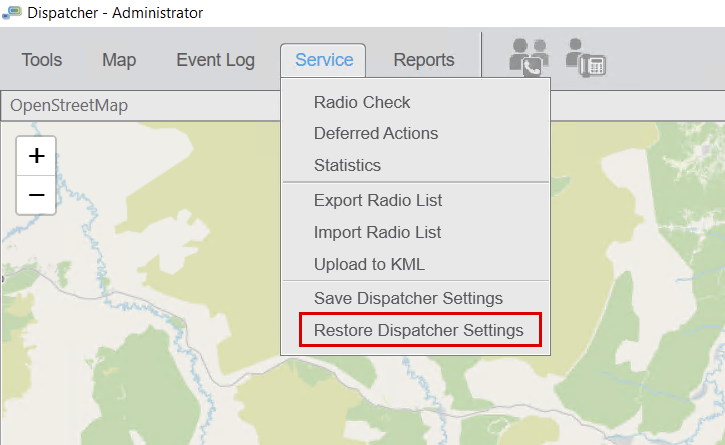This screenshot has height=445, width=725.
Task: Select the OpenStreetMap panel tab
Action: (x=69, y=105)
